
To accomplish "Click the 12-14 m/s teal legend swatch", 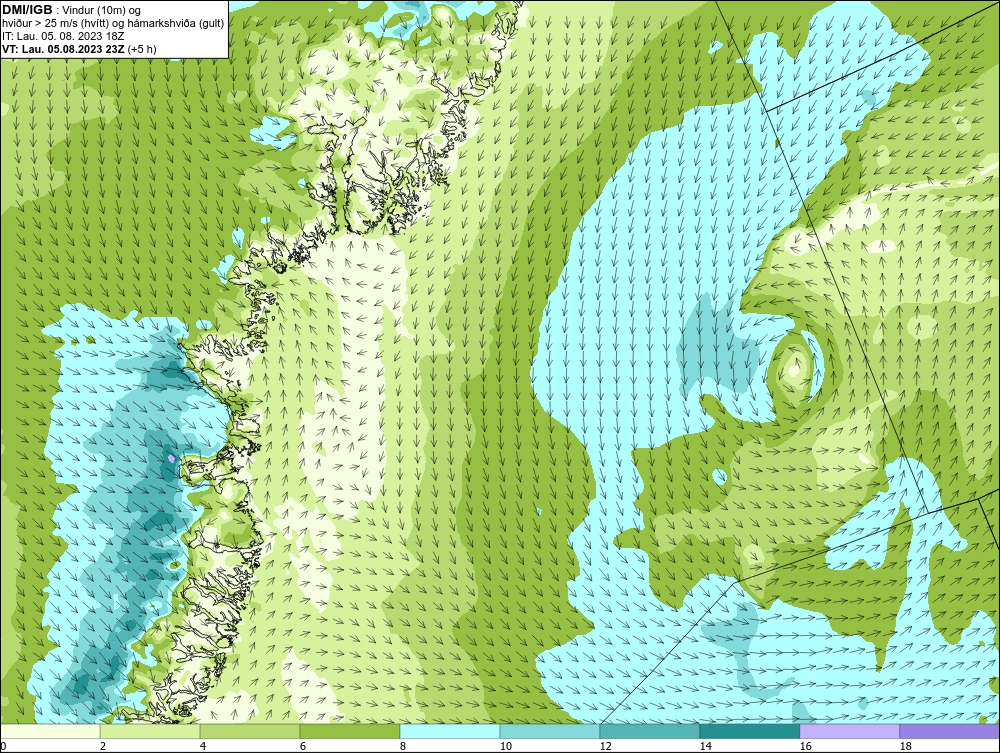I will [650, 731].
